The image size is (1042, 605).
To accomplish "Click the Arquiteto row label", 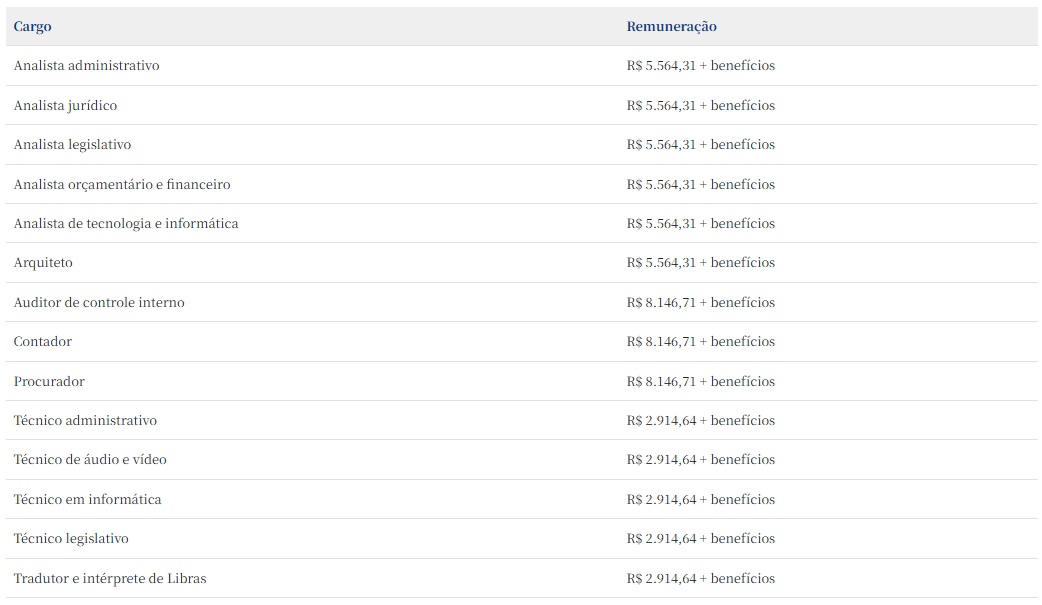I will 43,263.
